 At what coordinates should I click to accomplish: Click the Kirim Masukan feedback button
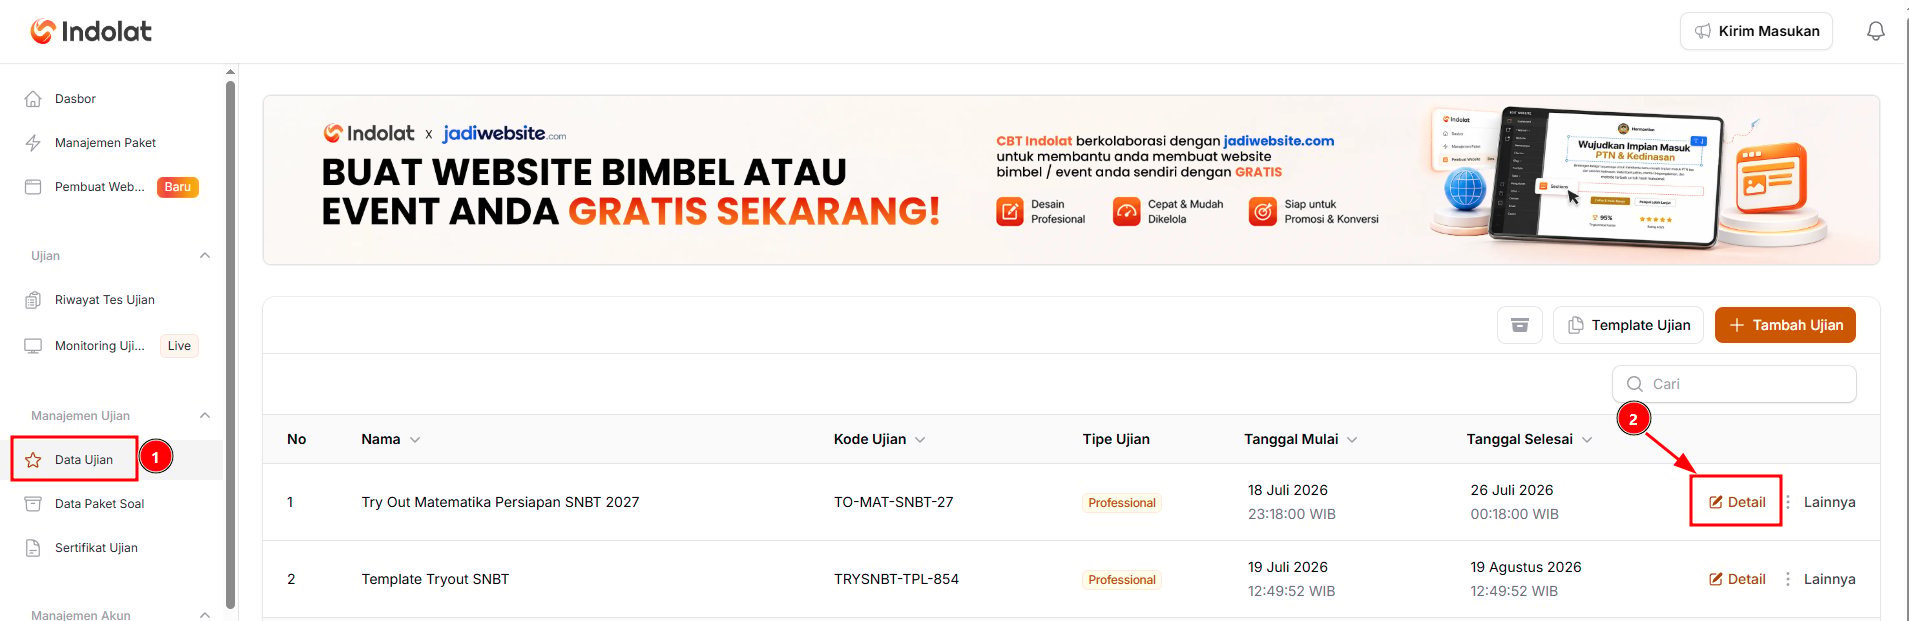click(x=1756, y=31)
